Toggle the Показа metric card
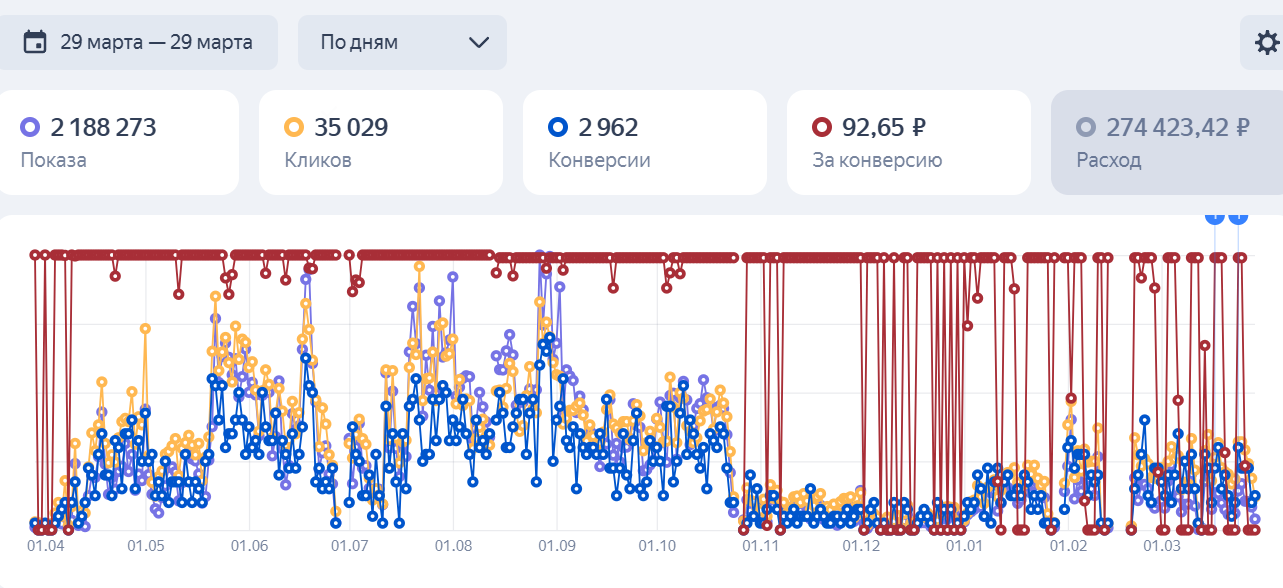 coord(119,143)
